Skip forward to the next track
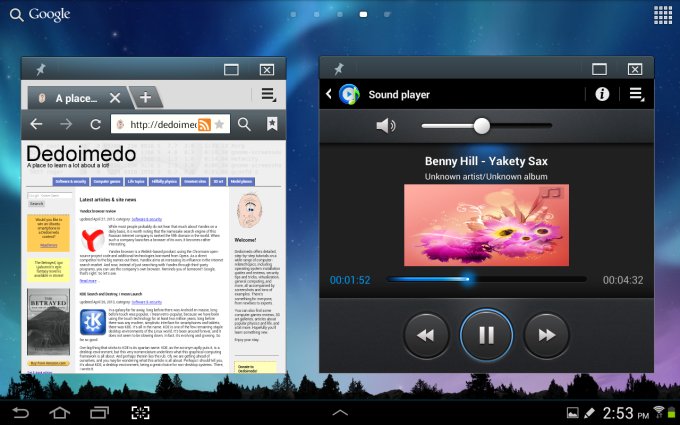Screen dimensions: 680x425 [546, 335]
